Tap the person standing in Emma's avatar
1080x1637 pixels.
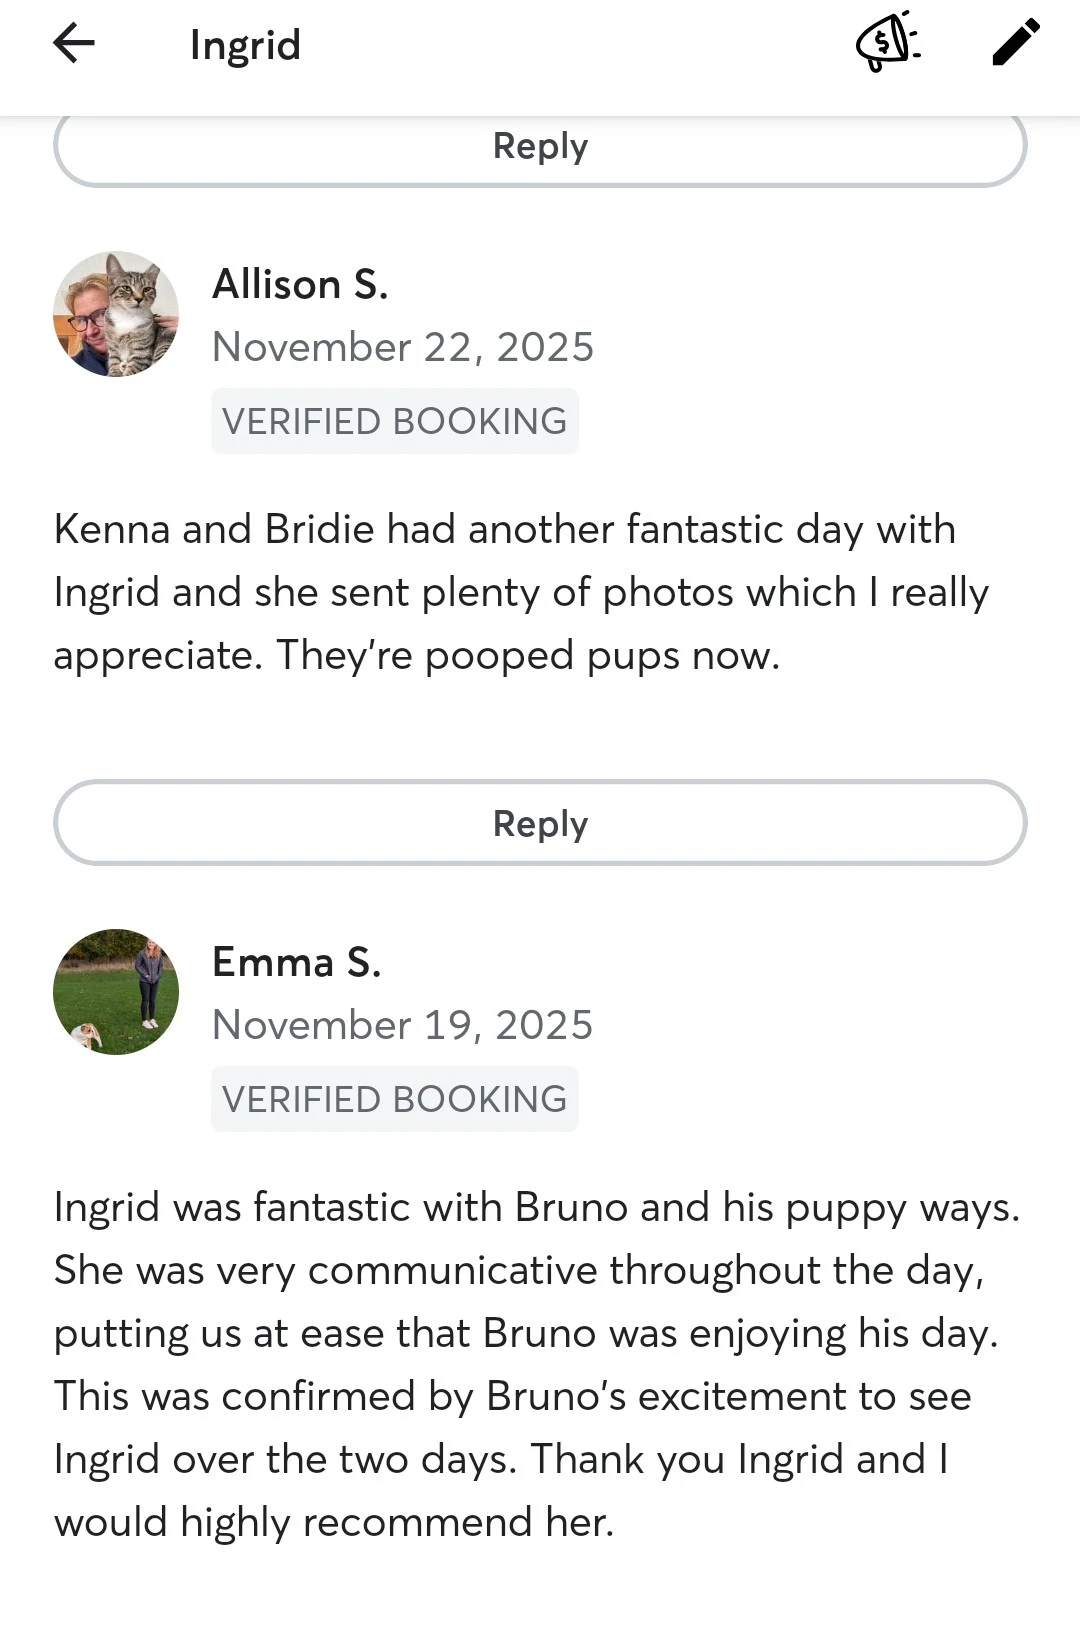pos(149,982)
